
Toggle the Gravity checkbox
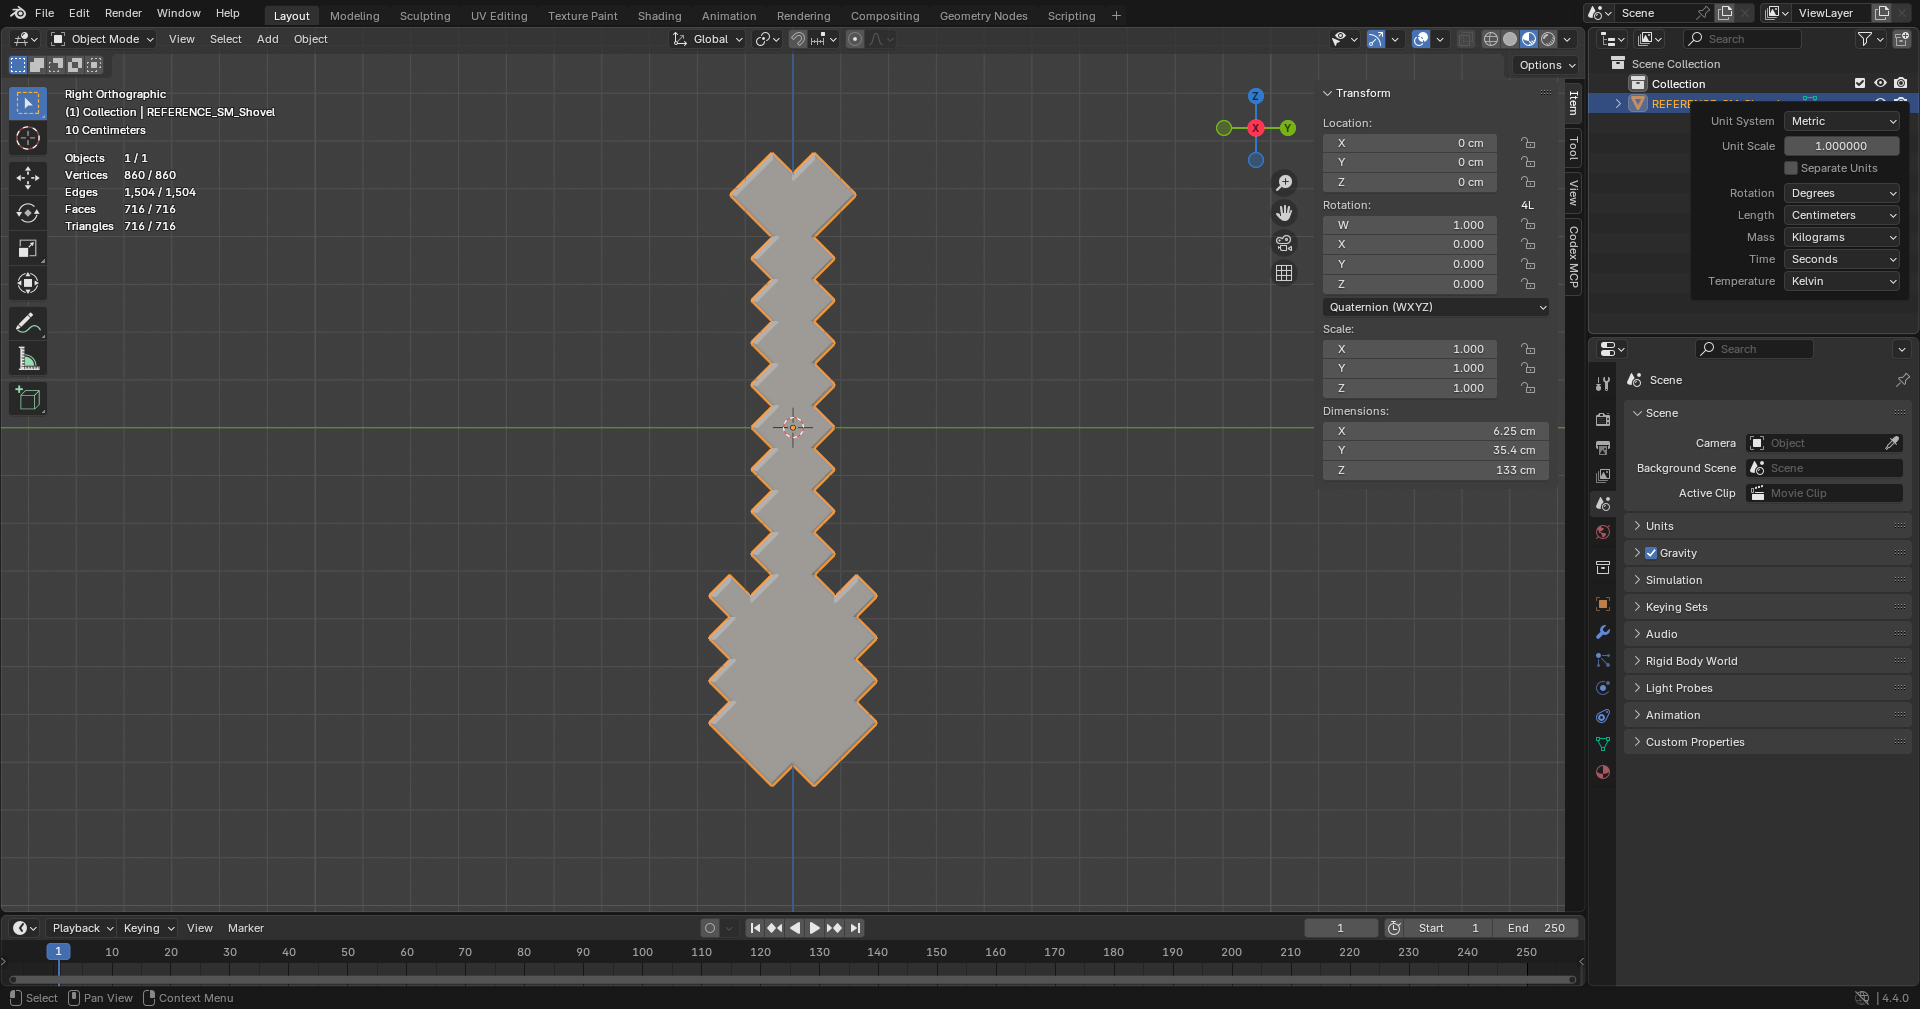point(1651,553)
